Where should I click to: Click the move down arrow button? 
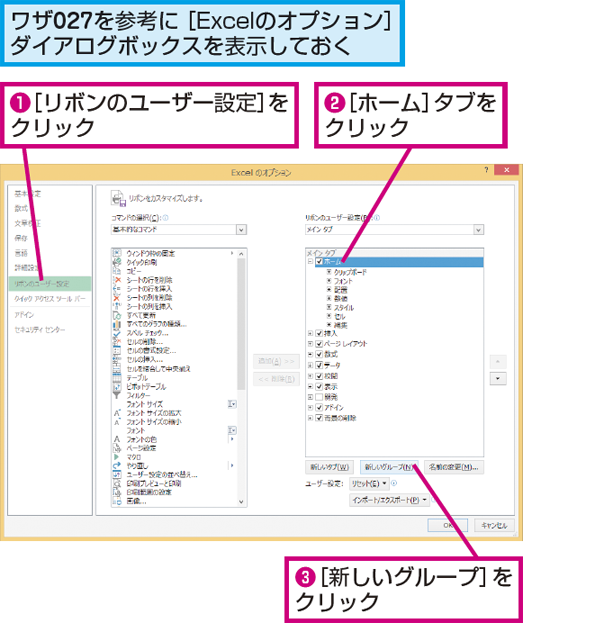(498, 379)
